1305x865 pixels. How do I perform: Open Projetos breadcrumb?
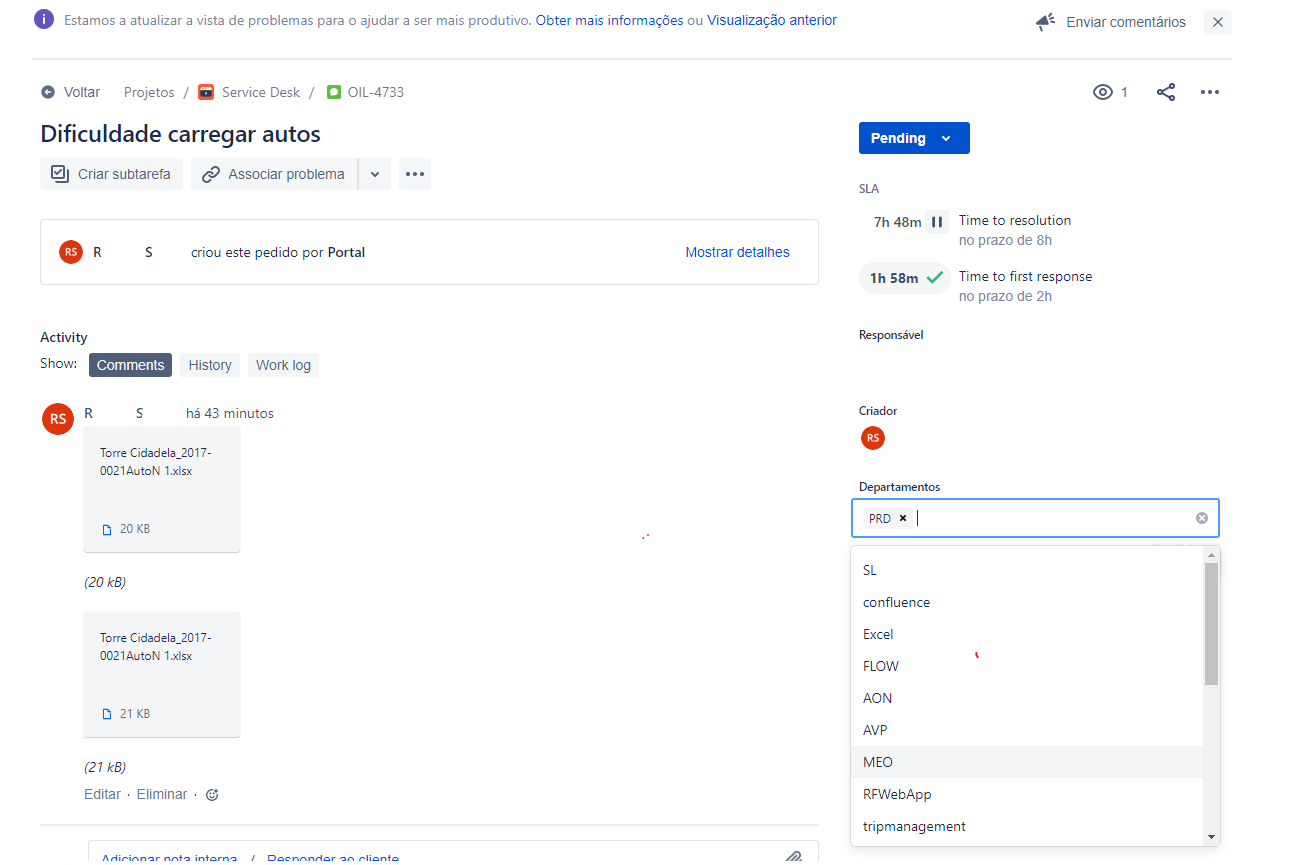coord(149,92)
